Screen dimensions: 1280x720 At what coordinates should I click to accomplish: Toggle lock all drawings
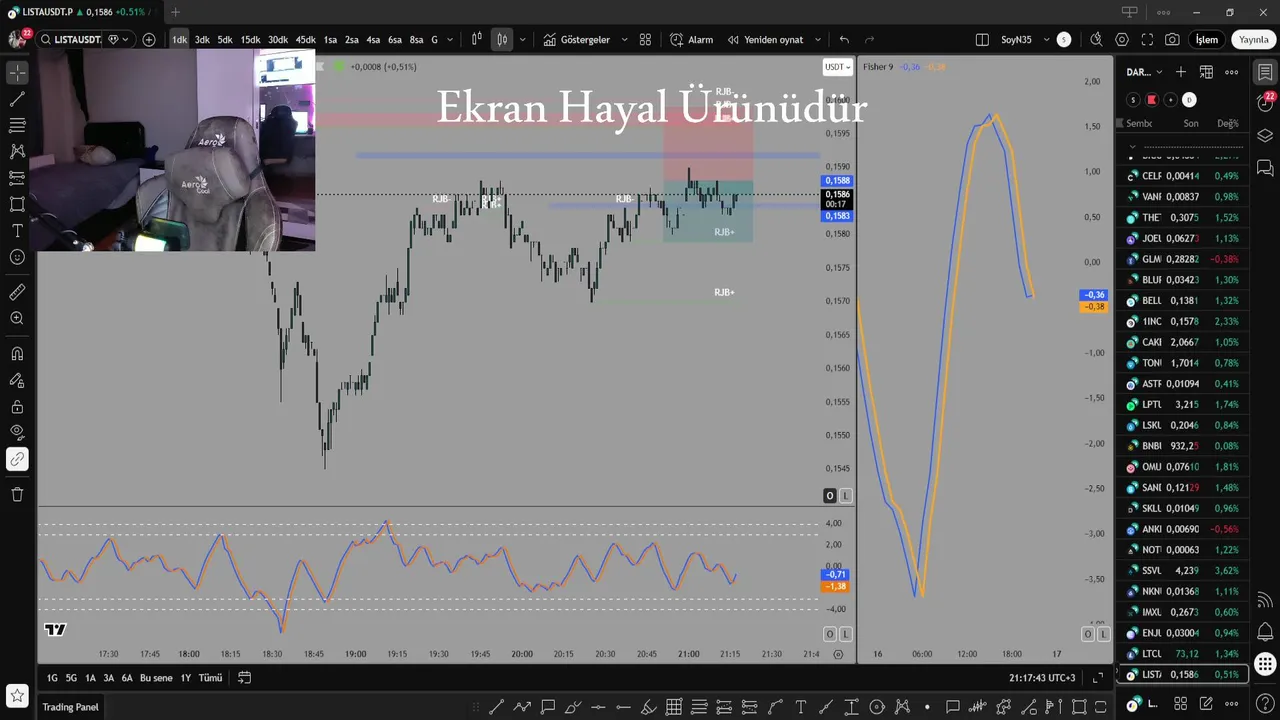[17, 406]
